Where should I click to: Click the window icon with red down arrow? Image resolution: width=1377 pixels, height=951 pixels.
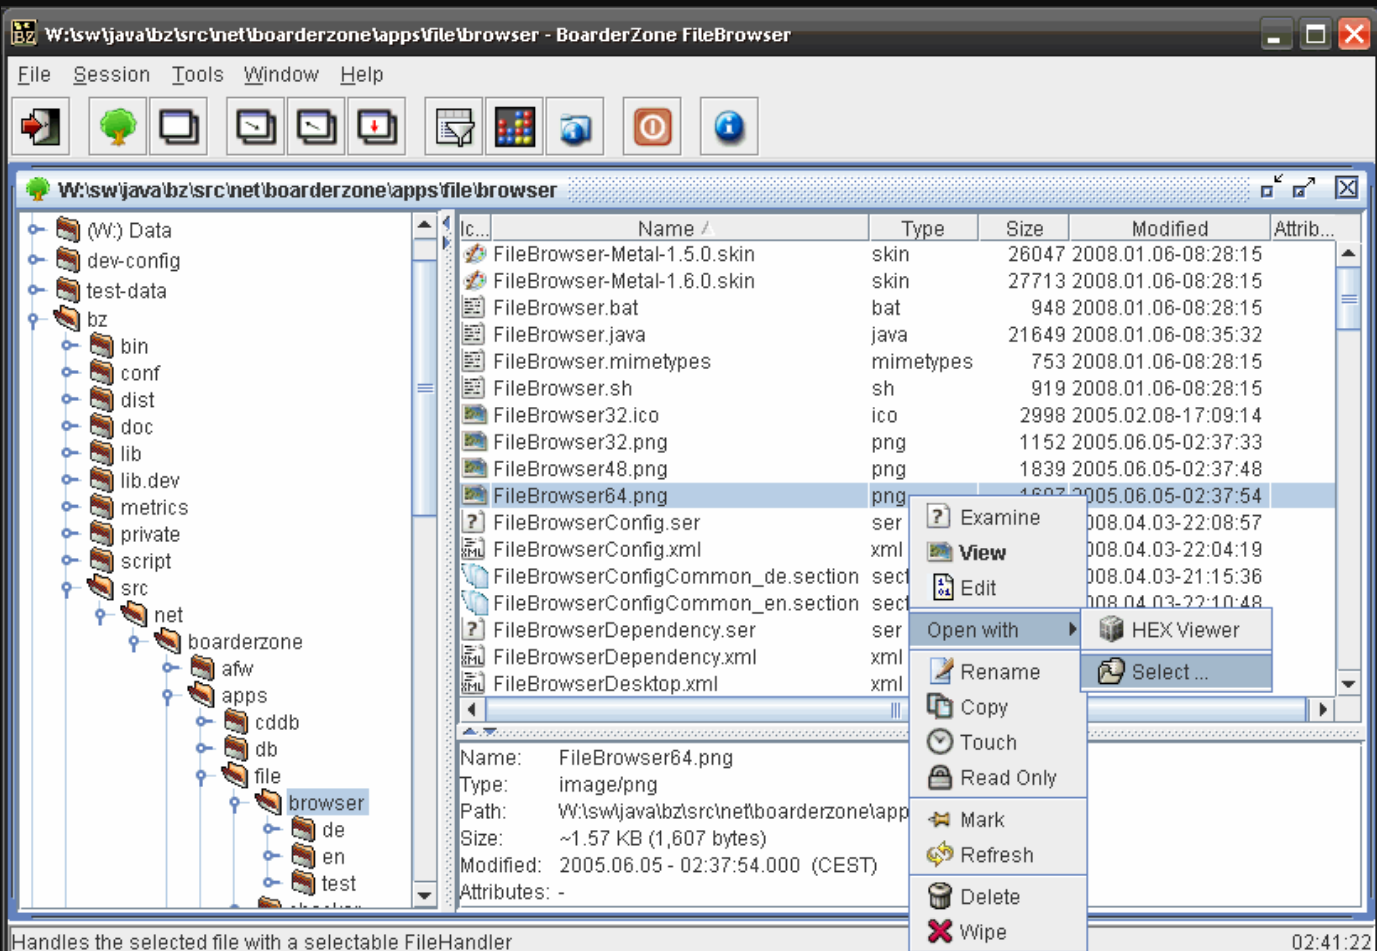tap(376, 126)
